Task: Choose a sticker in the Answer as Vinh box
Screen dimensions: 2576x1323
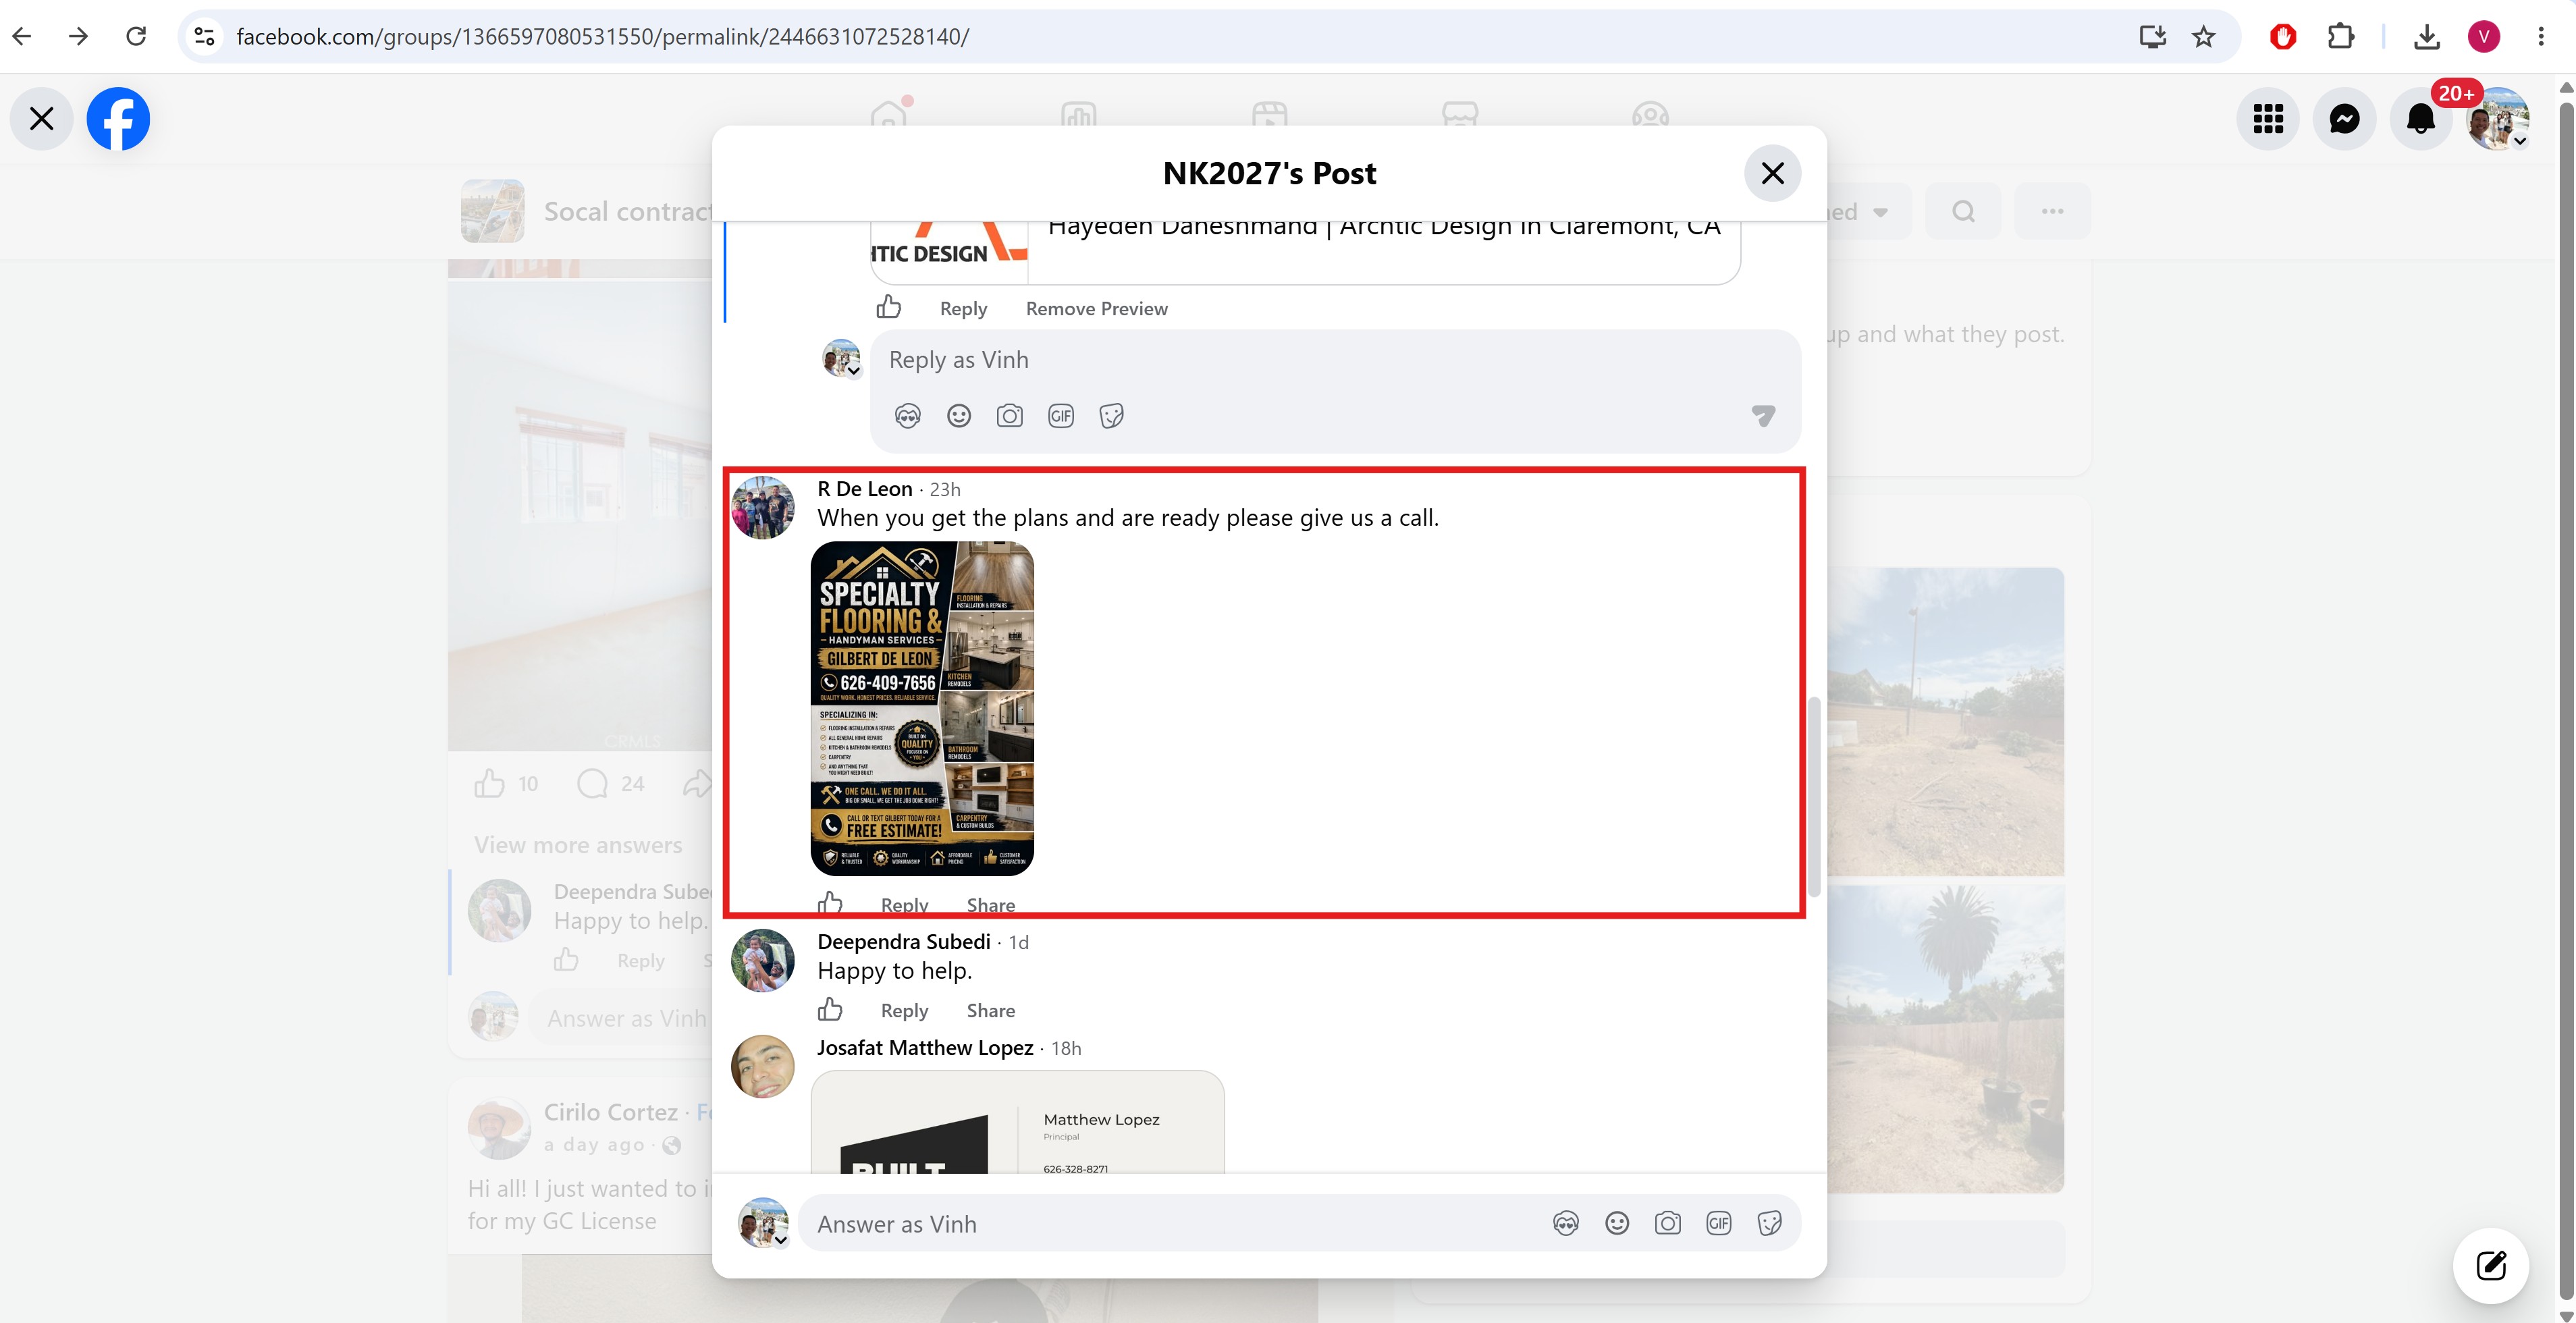Action: click(x=1770, y=1223)
